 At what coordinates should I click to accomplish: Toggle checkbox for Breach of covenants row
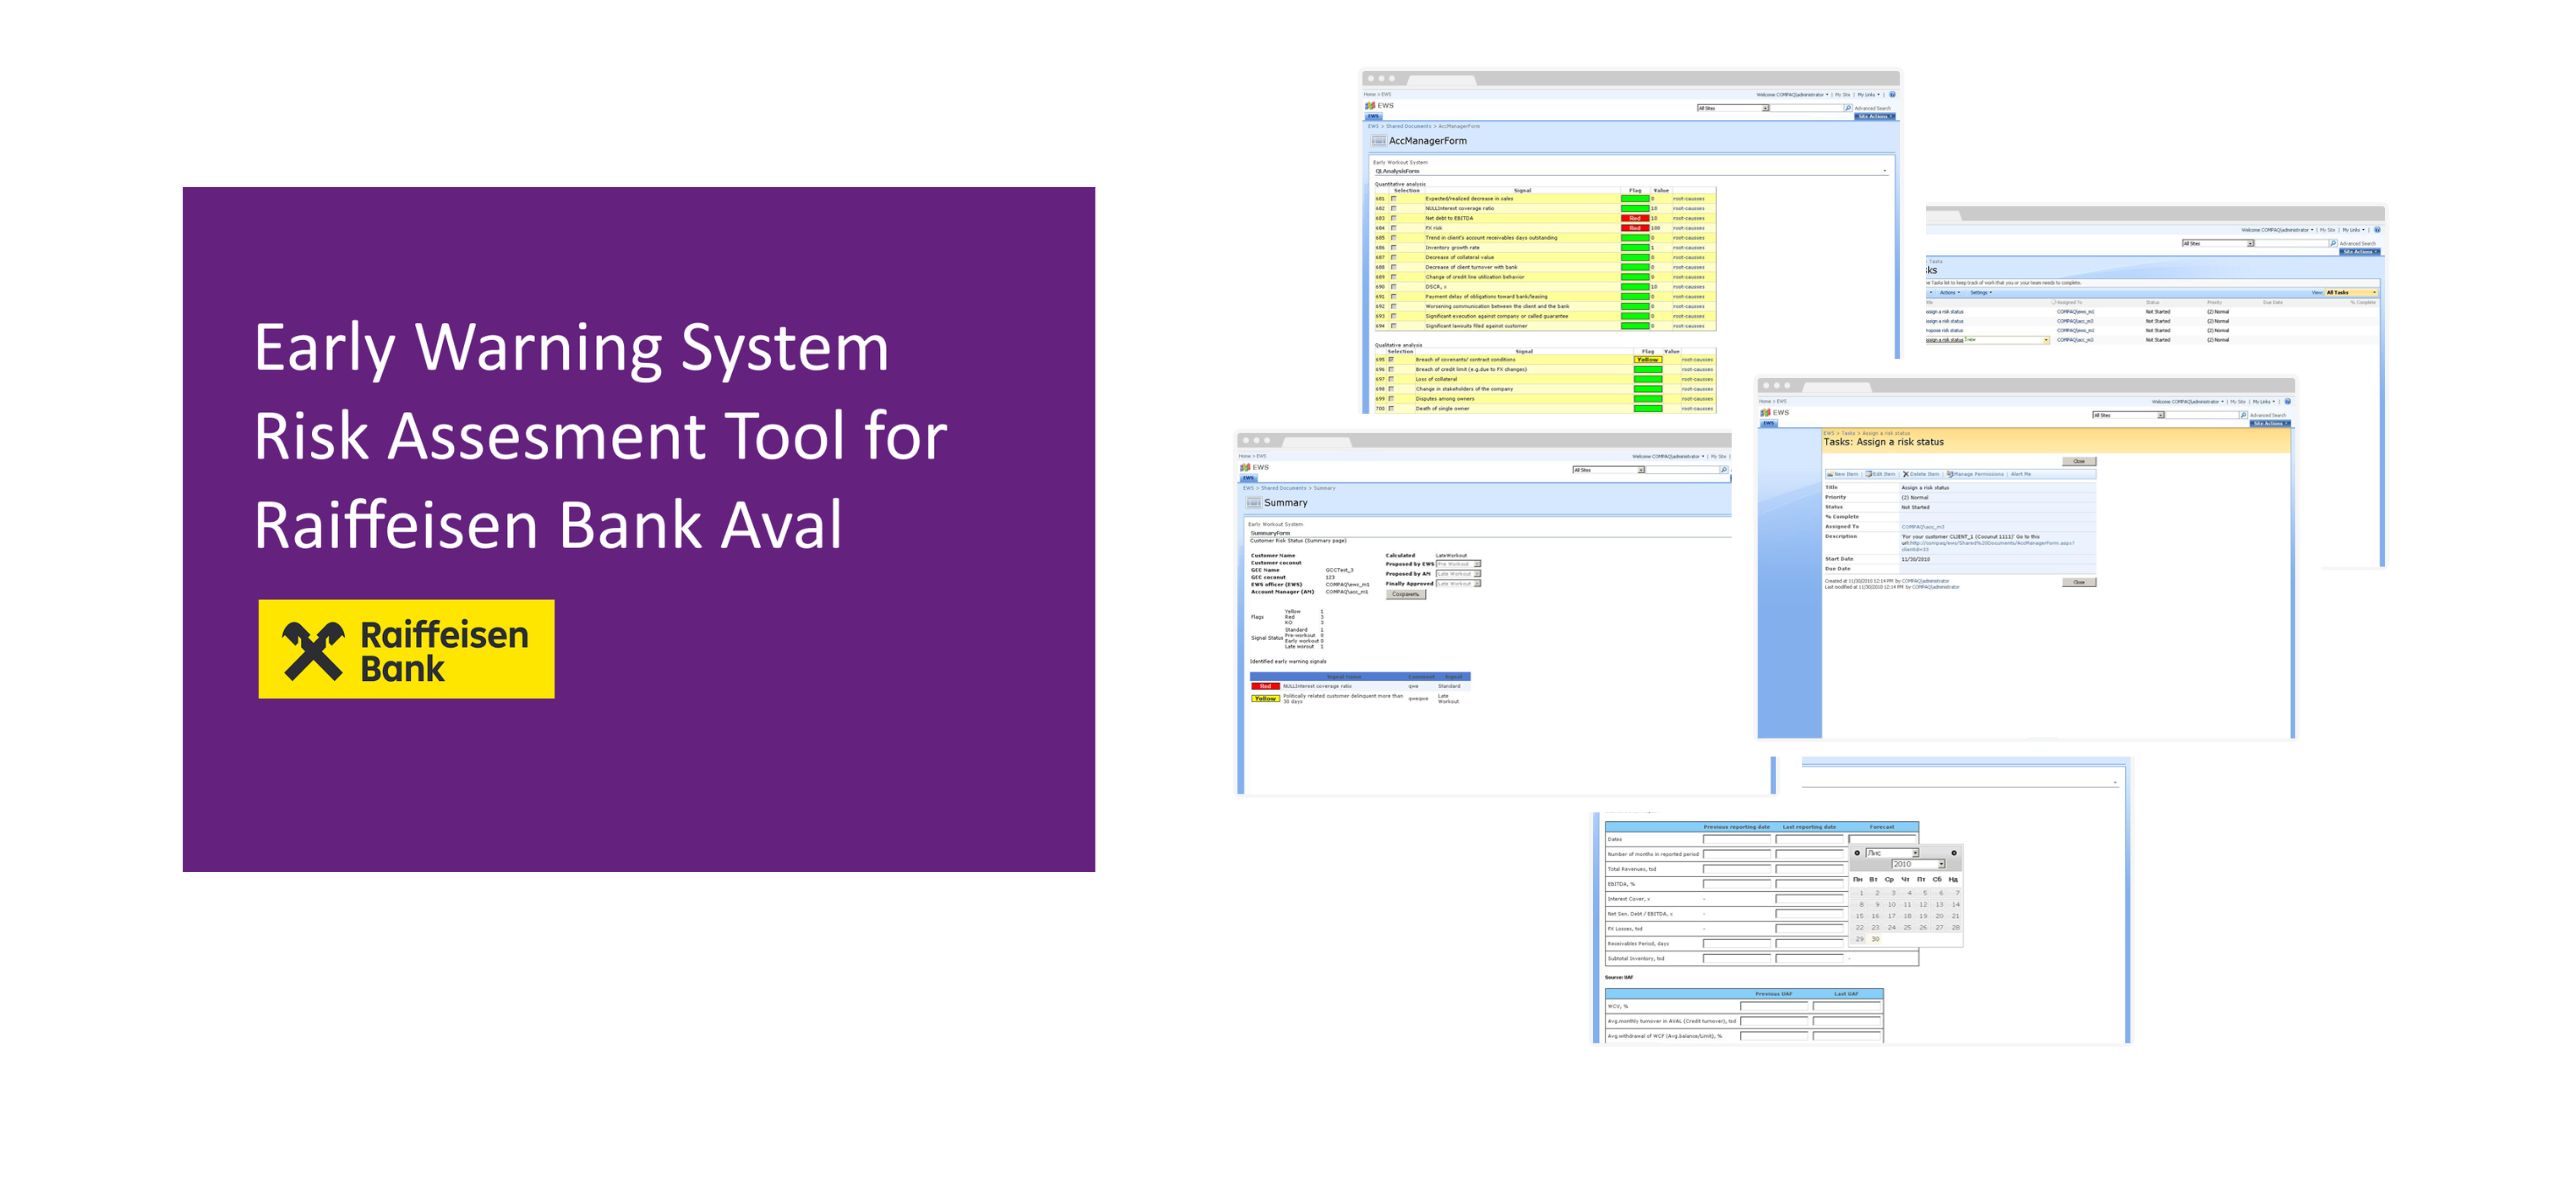click(1390, 359)
